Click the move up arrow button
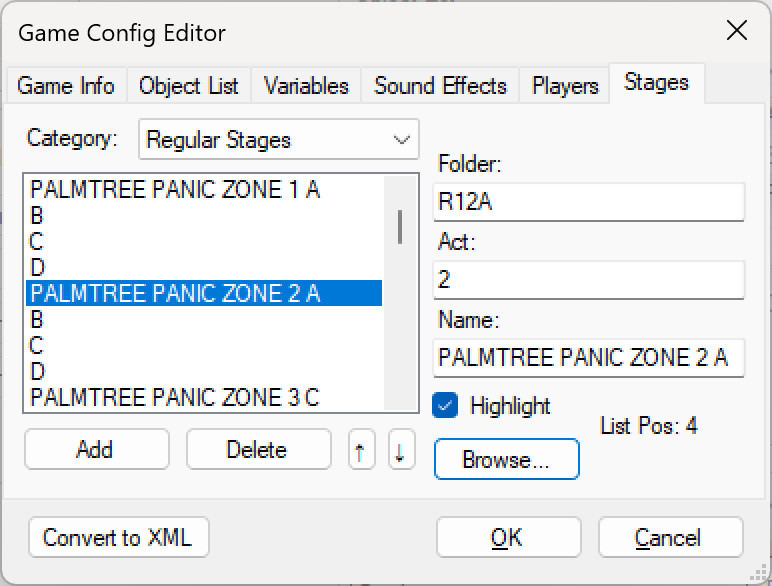772x586 pixels. tap(360, 450)
